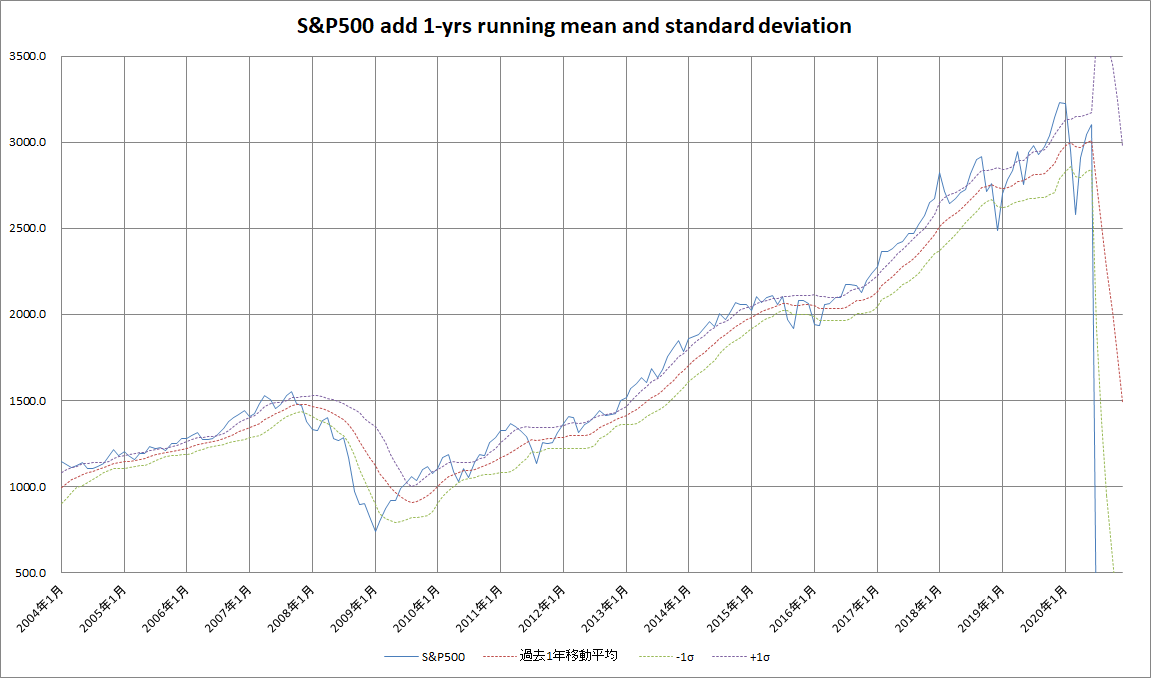Viewport: 1151px width, 678px height.
Task: Select the 3500.0 y-axis label
Action: 29,56
